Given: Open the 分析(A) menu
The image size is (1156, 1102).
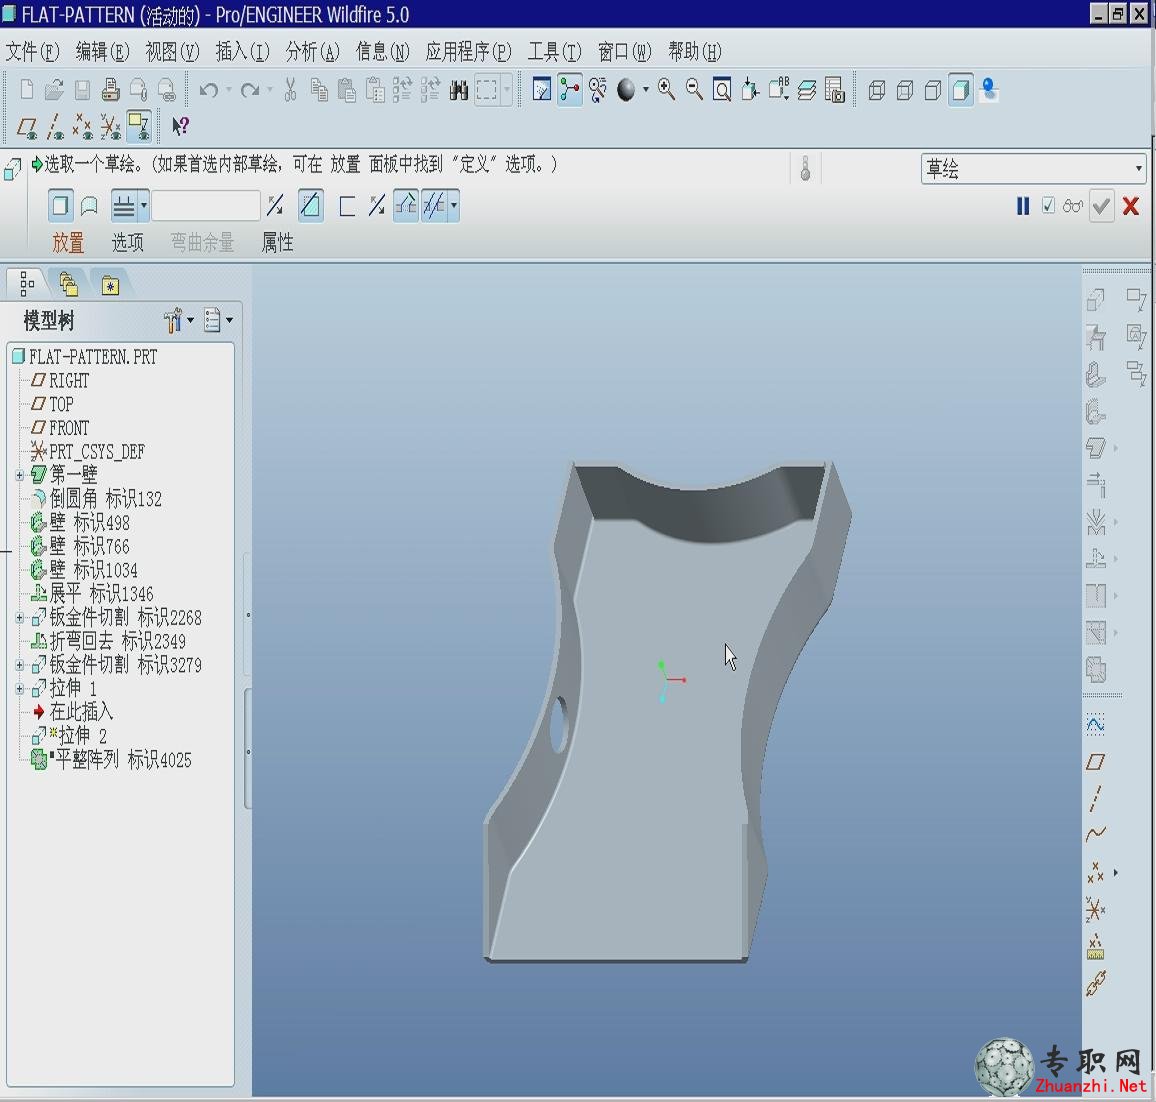Looking at the screenshot, I should [x=313, y=52].
